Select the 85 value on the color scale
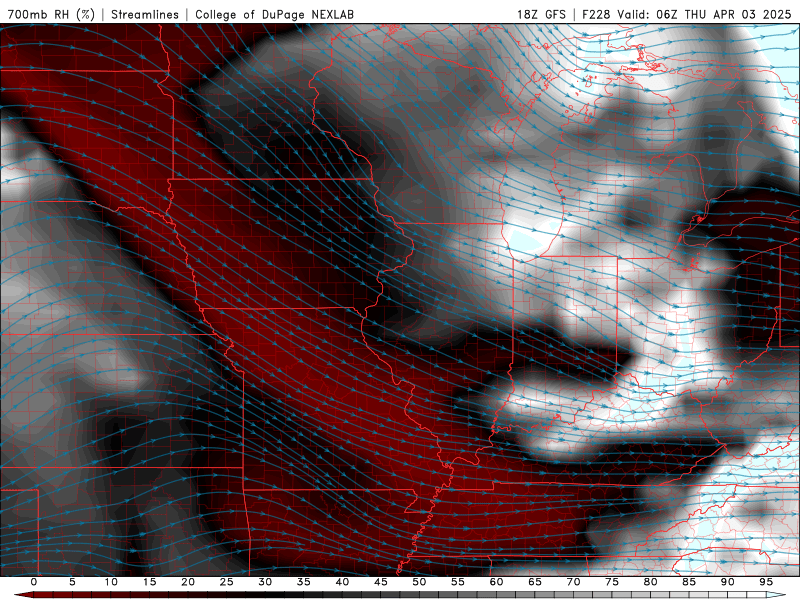This screenshot has height=600, width=800. coord(689,582)
